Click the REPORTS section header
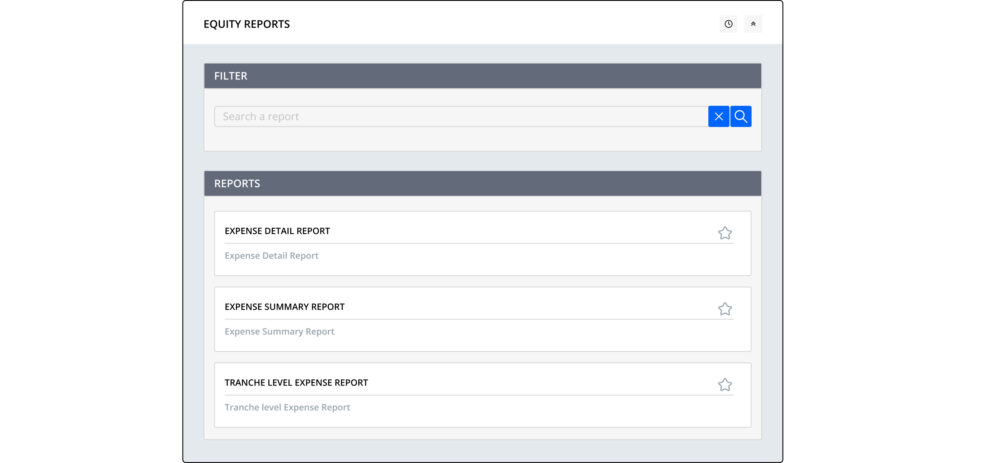The image size is (1000, 463). (482, 184)
